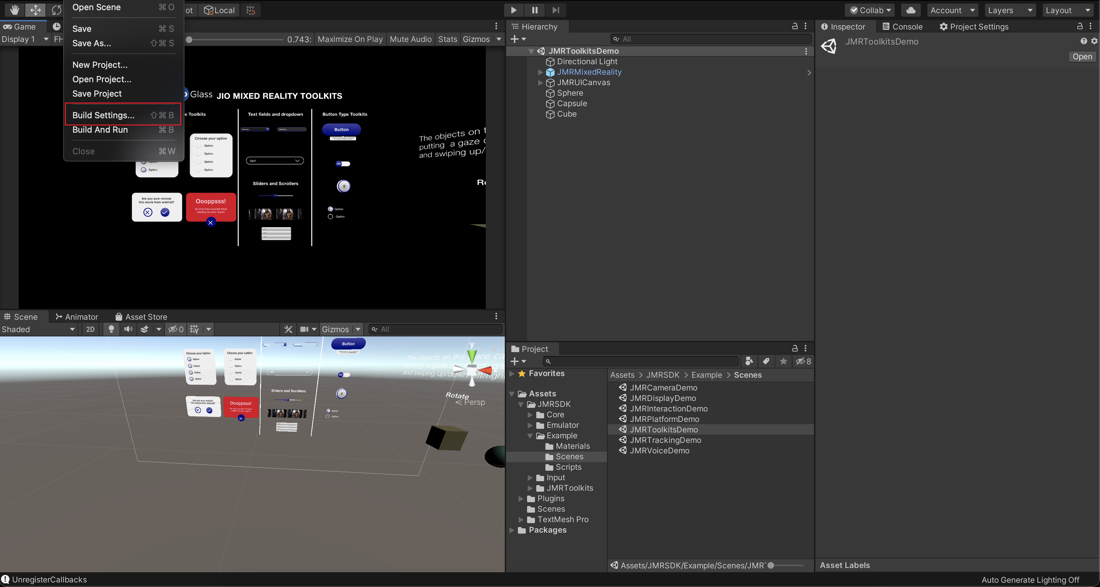Toggle scene audio speaker icon
The image size is (1100, 587).
tap(128, 329)
